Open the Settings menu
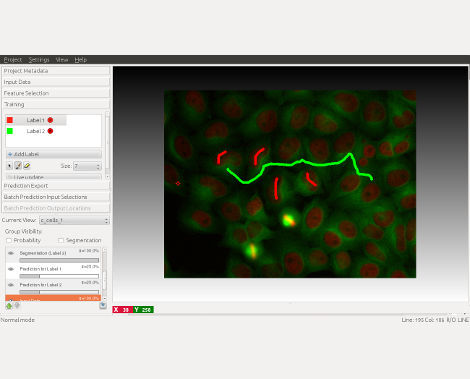470x379 pixels. click(x=39, y=60)
